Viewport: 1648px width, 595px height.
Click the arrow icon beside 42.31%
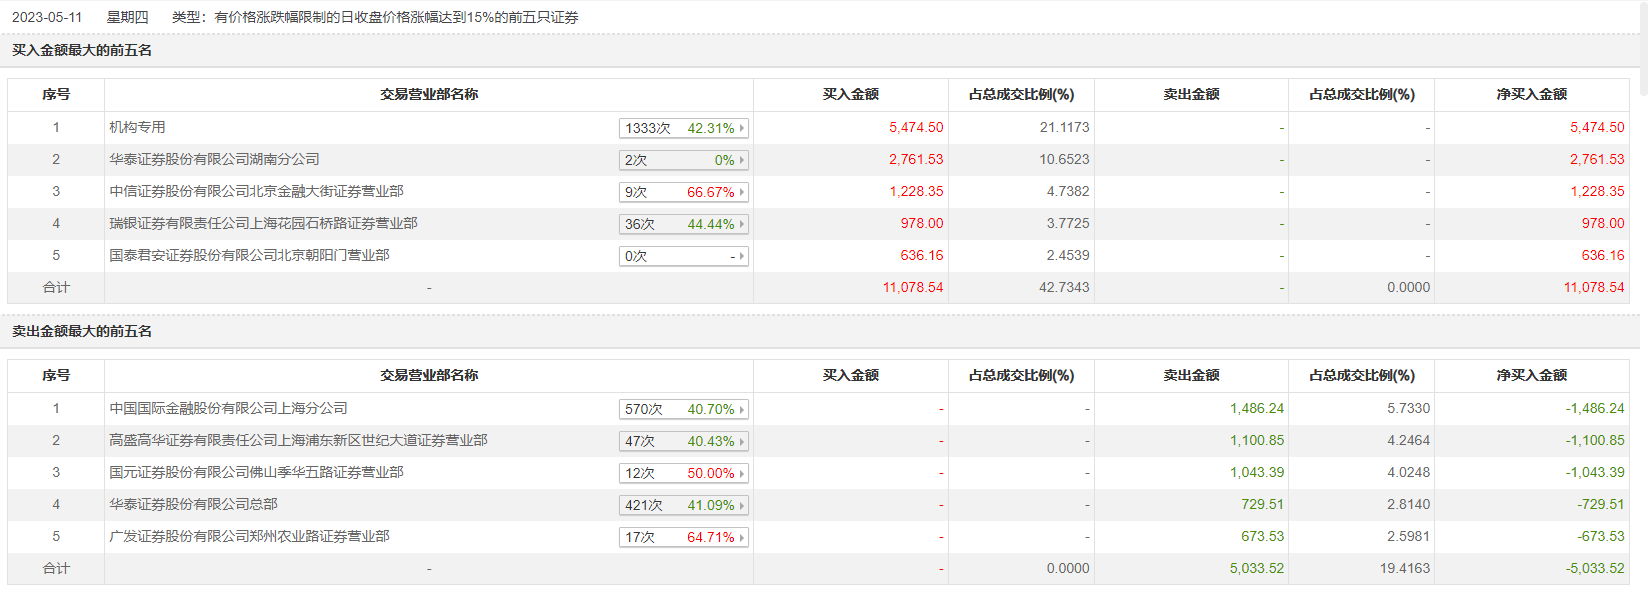tap(742, 129)
